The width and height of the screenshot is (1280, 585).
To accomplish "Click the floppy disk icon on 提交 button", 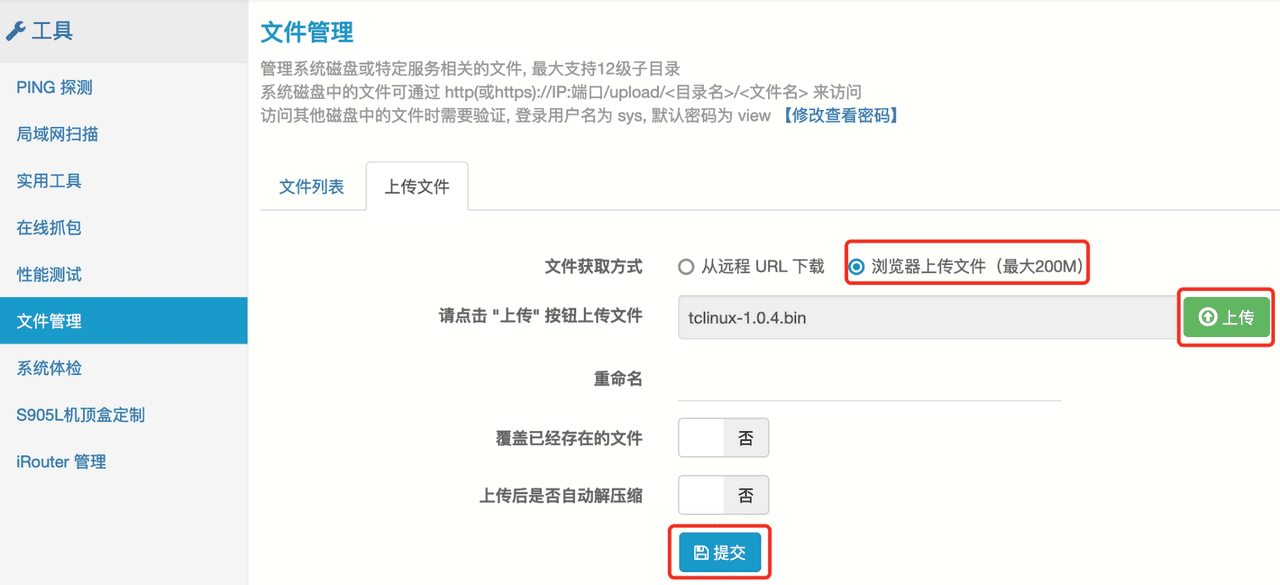I will [x=701, y=553].
